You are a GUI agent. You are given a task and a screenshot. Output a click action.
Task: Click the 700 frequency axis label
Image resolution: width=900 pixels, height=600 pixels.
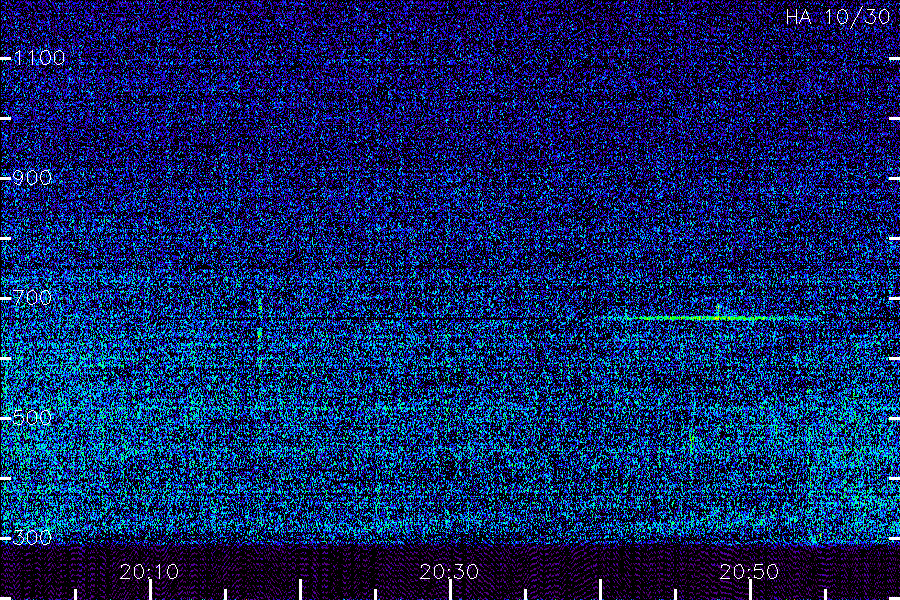[x=32, y=297]
